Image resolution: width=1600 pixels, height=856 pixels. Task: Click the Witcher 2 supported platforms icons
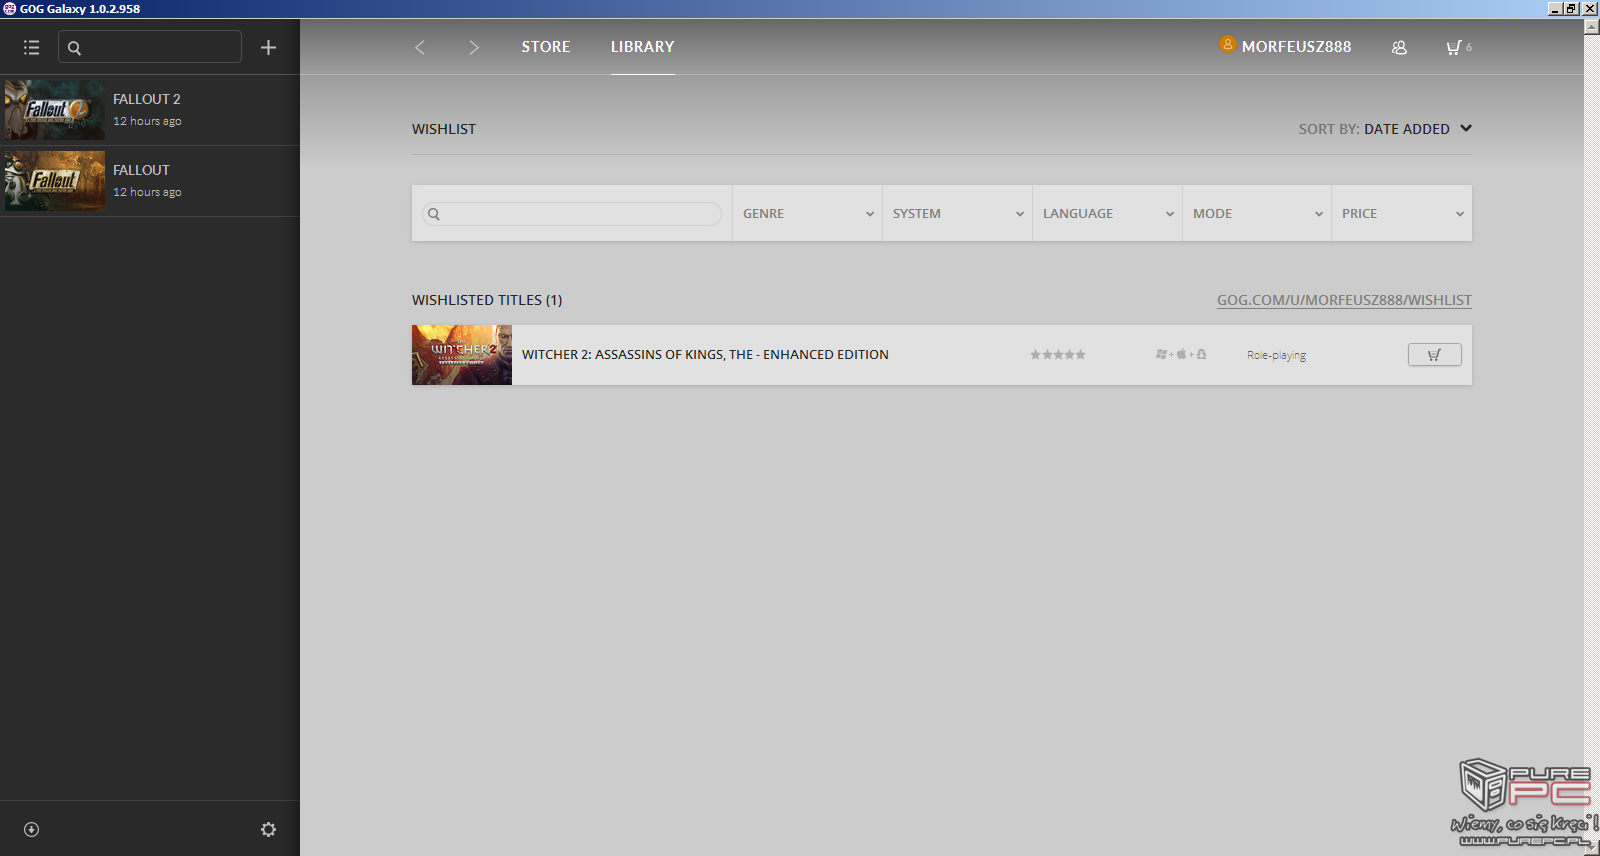(x=1181, y=355)
